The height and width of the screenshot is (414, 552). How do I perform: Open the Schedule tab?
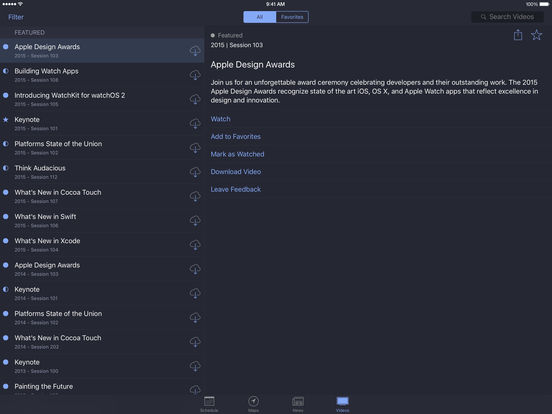tap(209, 404)
